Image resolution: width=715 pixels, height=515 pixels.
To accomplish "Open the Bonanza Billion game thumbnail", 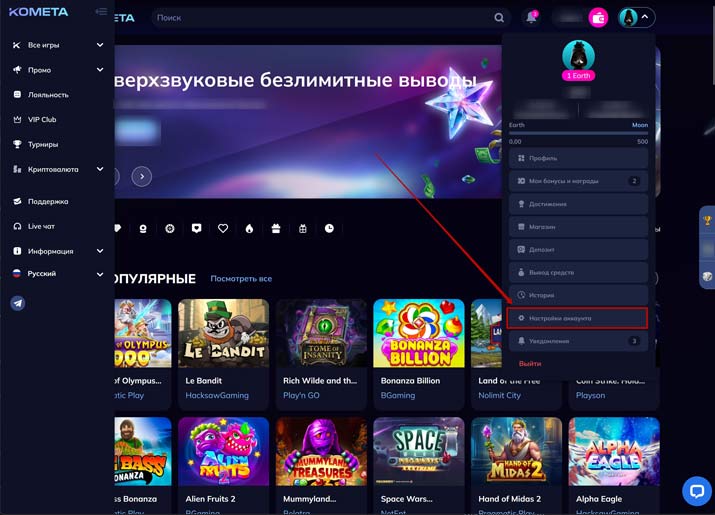I will pyautogui.click(x=419, y=333).
